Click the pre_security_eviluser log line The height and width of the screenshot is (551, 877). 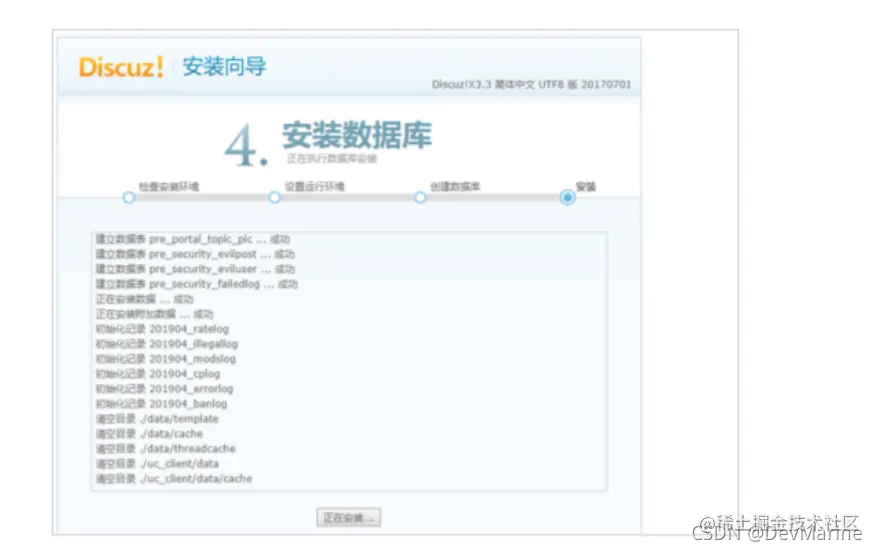(195, 269)
